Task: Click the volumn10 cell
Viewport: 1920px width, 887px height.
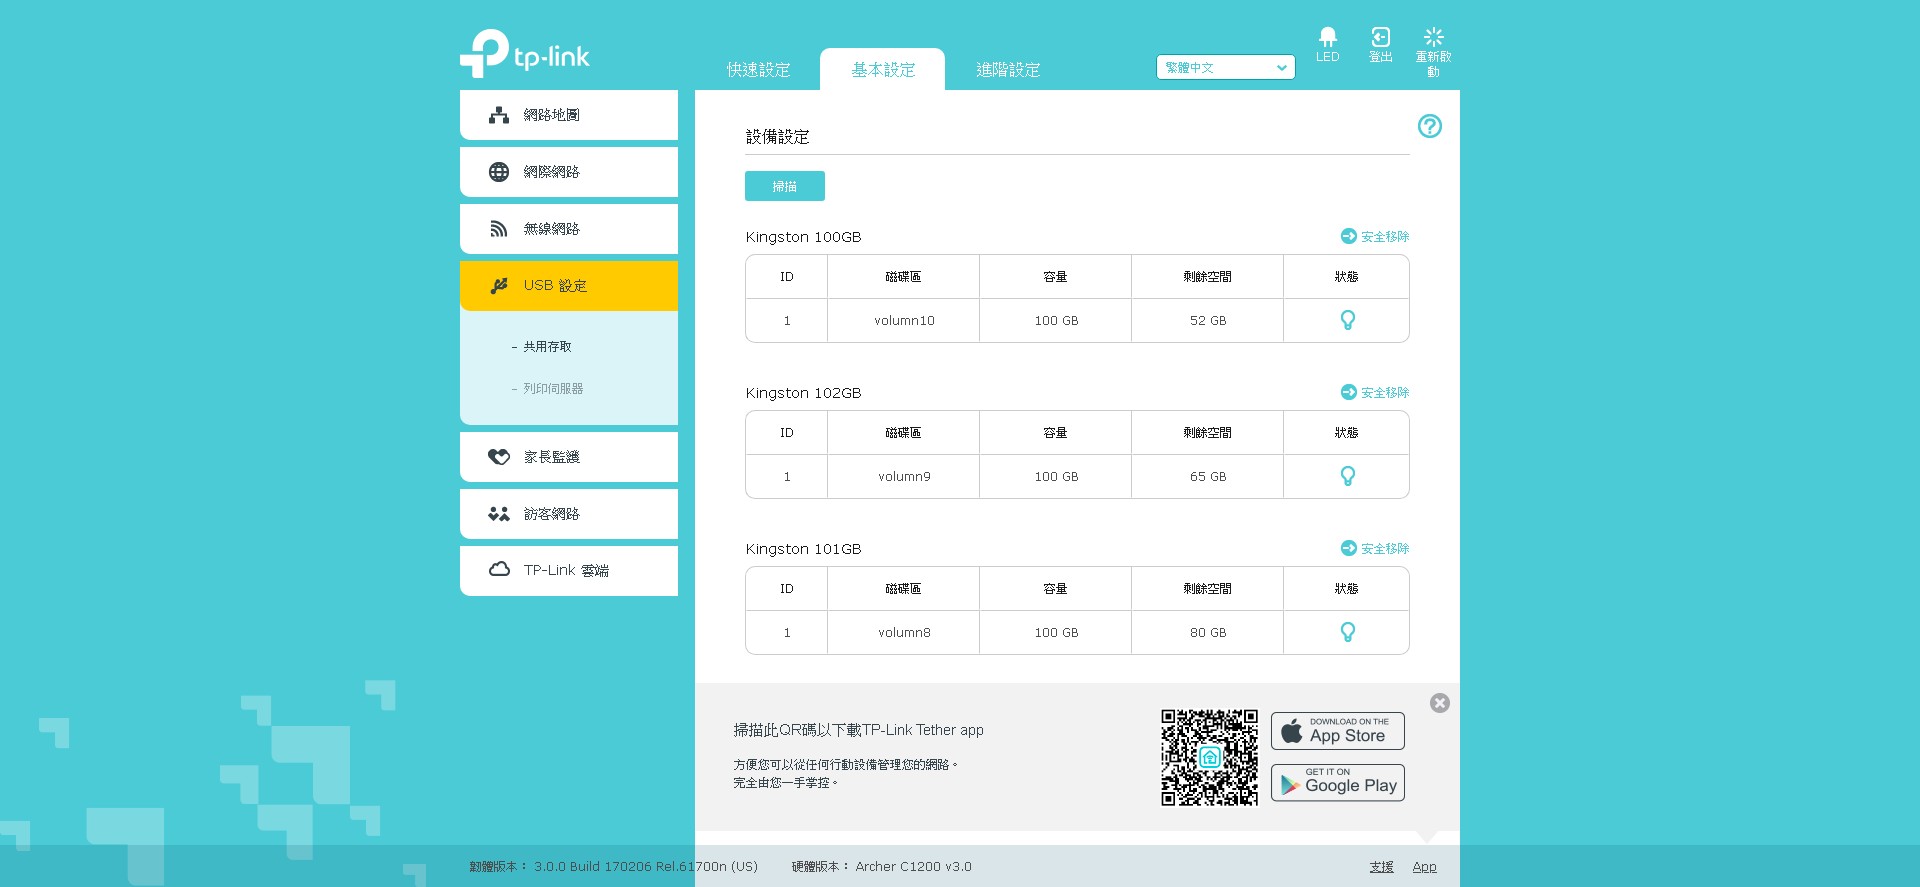Action: pyautogui.click(x=904, y=321)
